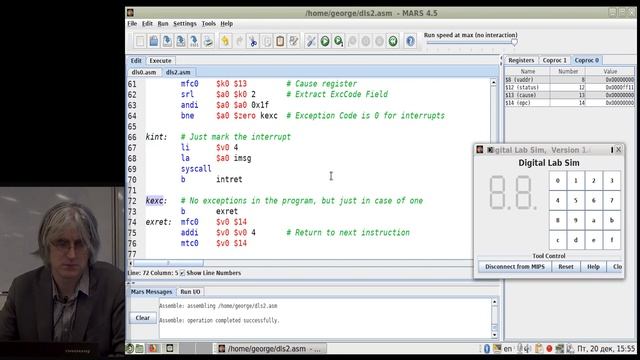Redo the last edit toolbar icon
640x360 pixels.
tap(239, 41)
